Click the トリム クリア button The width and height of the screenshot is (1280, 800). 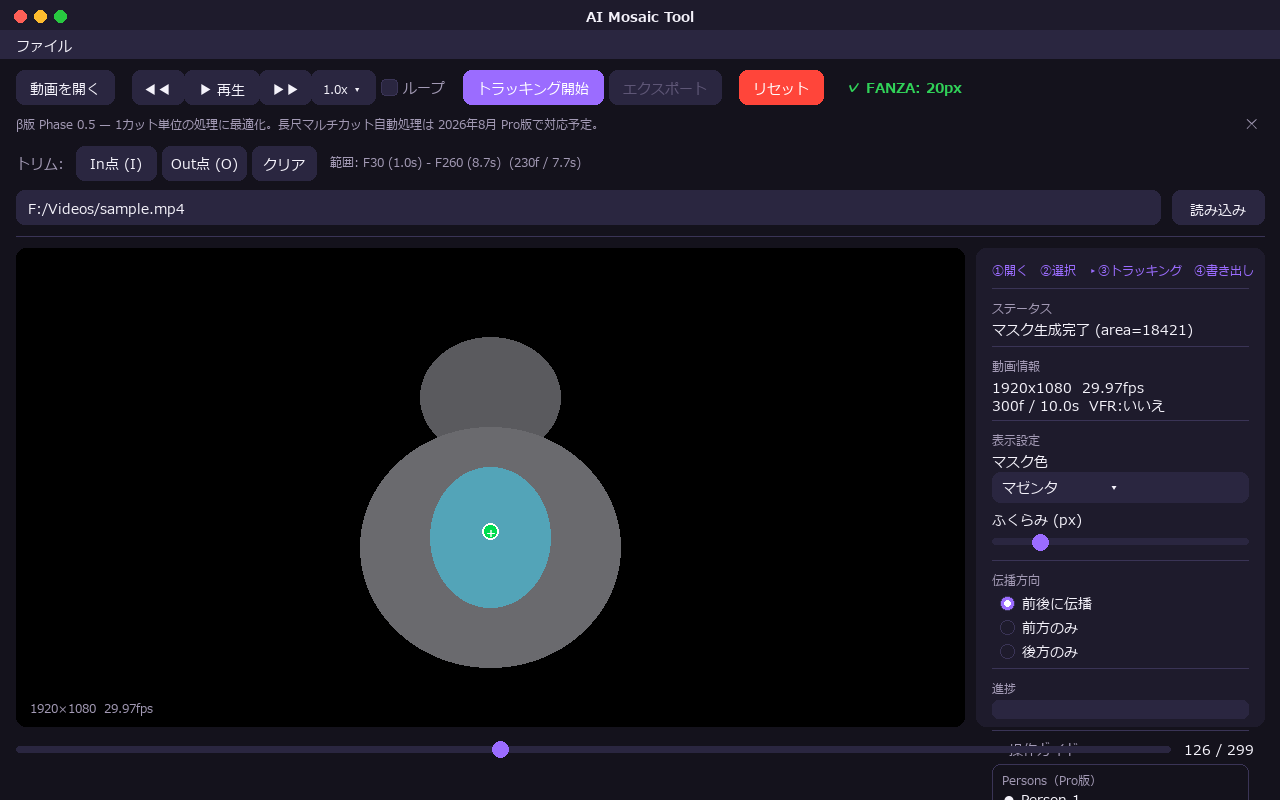tap(284, 164)
